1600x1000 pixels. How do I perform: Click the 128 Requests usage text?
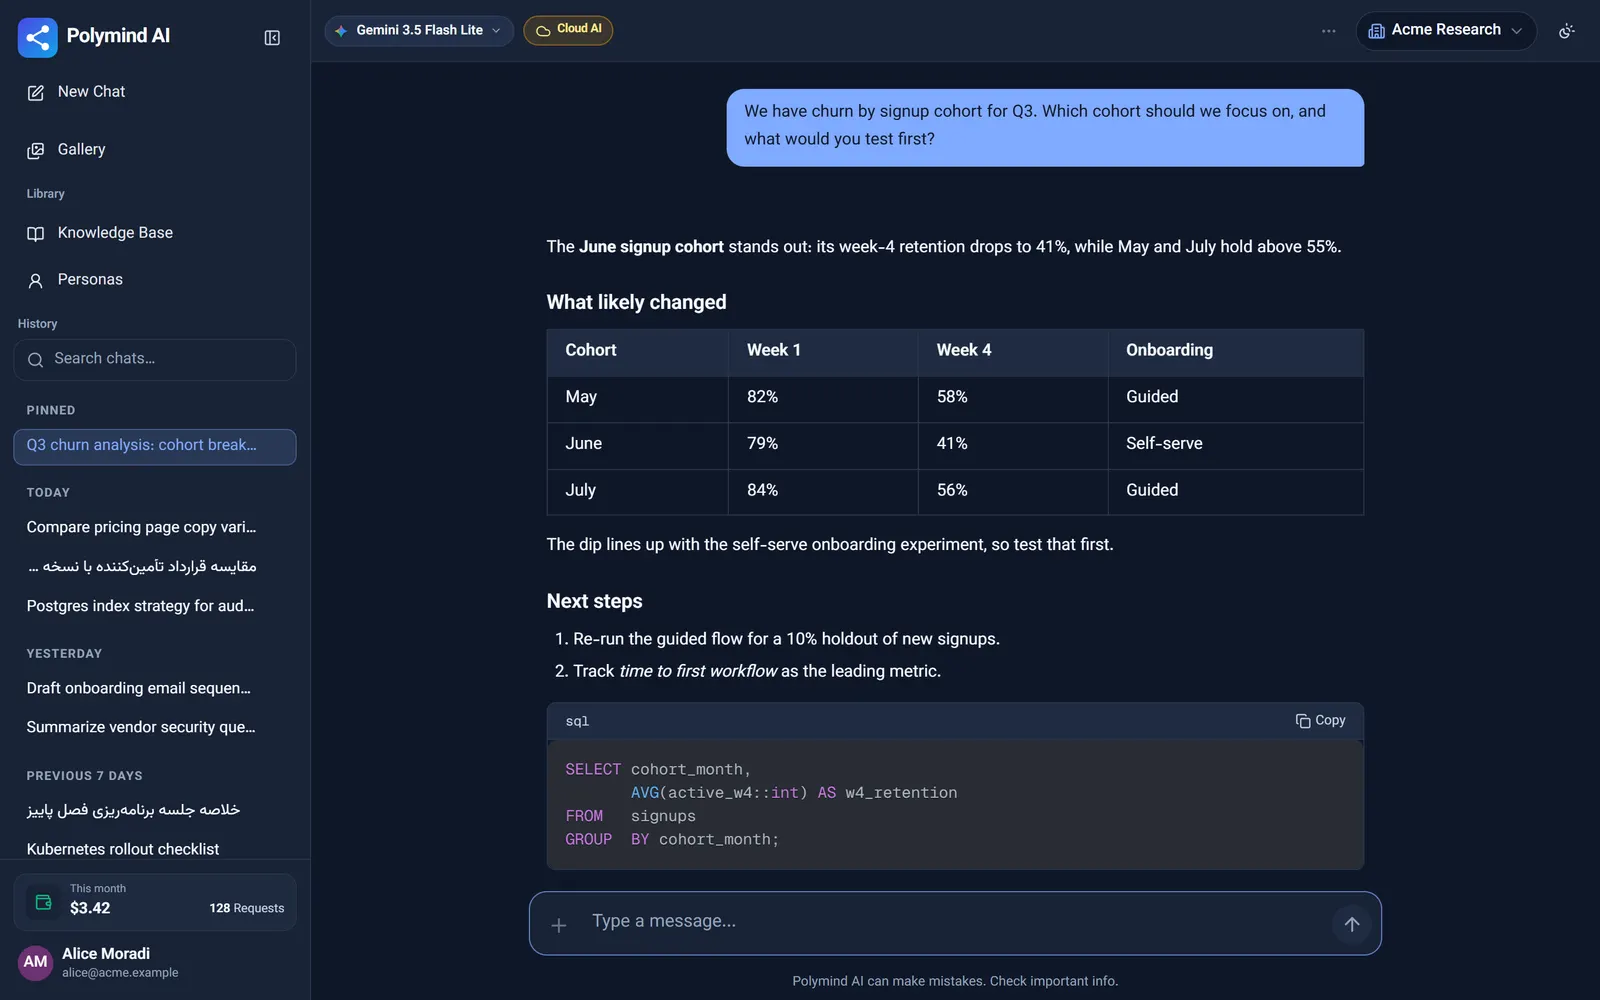(x=247, y=908)
